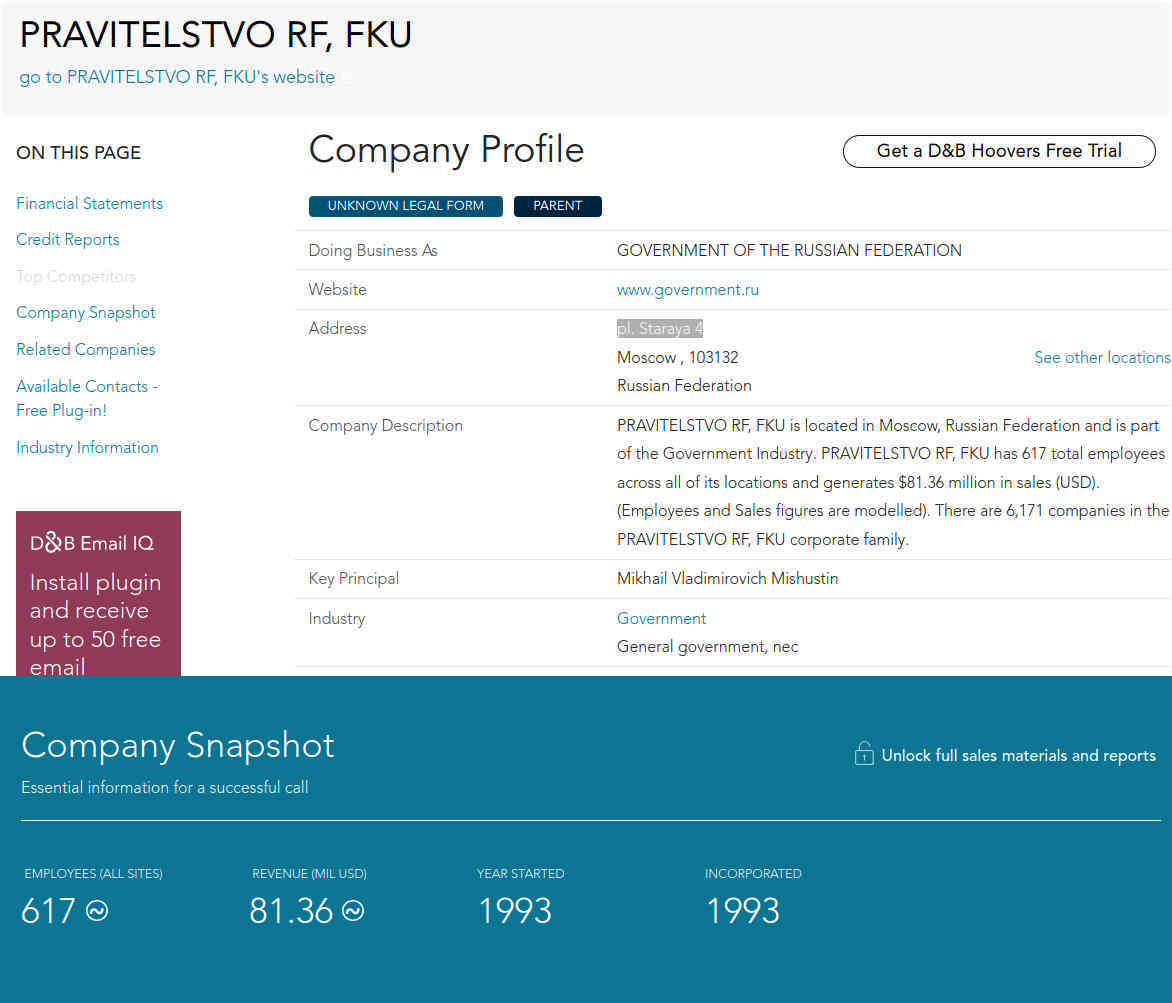The width and height of the screenshot is (1172, 1003).
Task: Jump to Credit Reports section
Action: [67, 240]
